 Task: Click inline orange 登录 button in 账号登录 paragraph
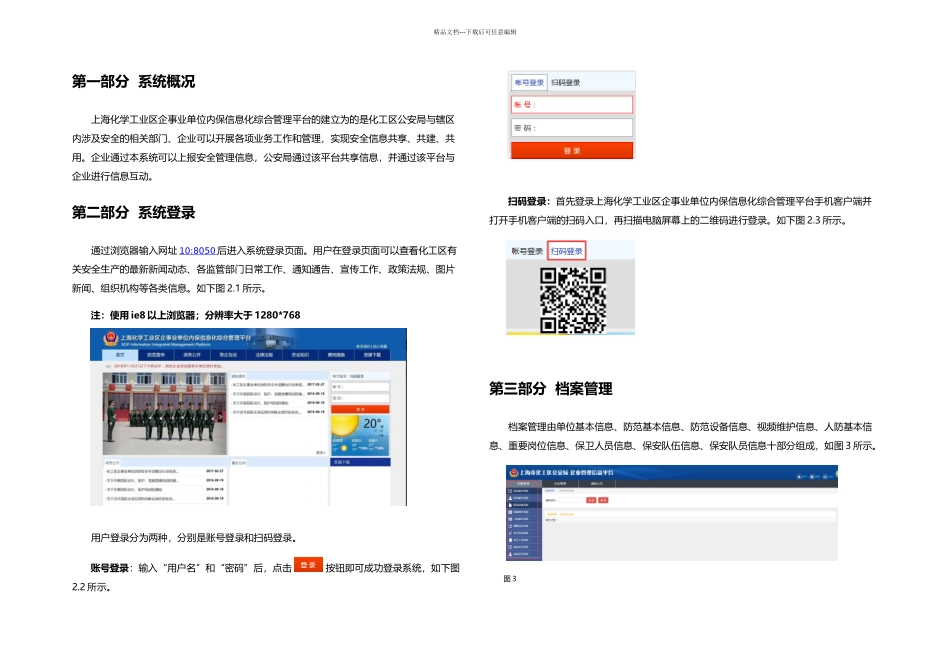tap(308, 565)
